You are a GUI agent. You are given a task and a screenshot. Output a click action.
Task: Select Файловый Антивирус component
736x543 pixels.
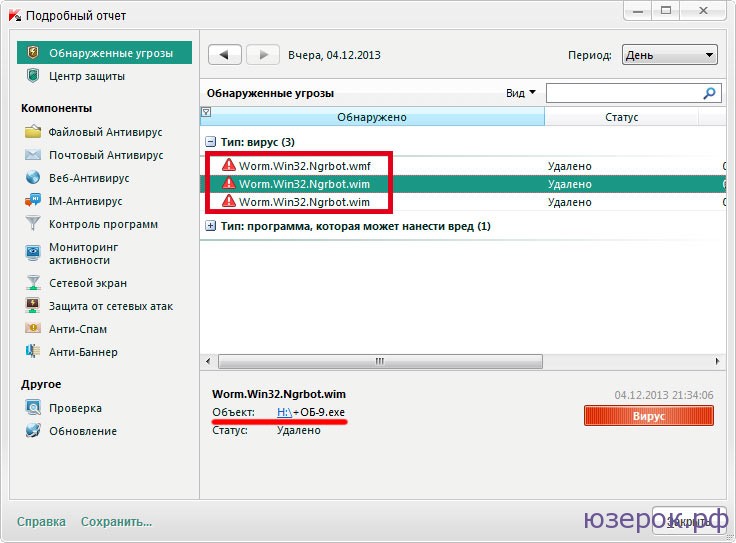(x=106, y=132)
